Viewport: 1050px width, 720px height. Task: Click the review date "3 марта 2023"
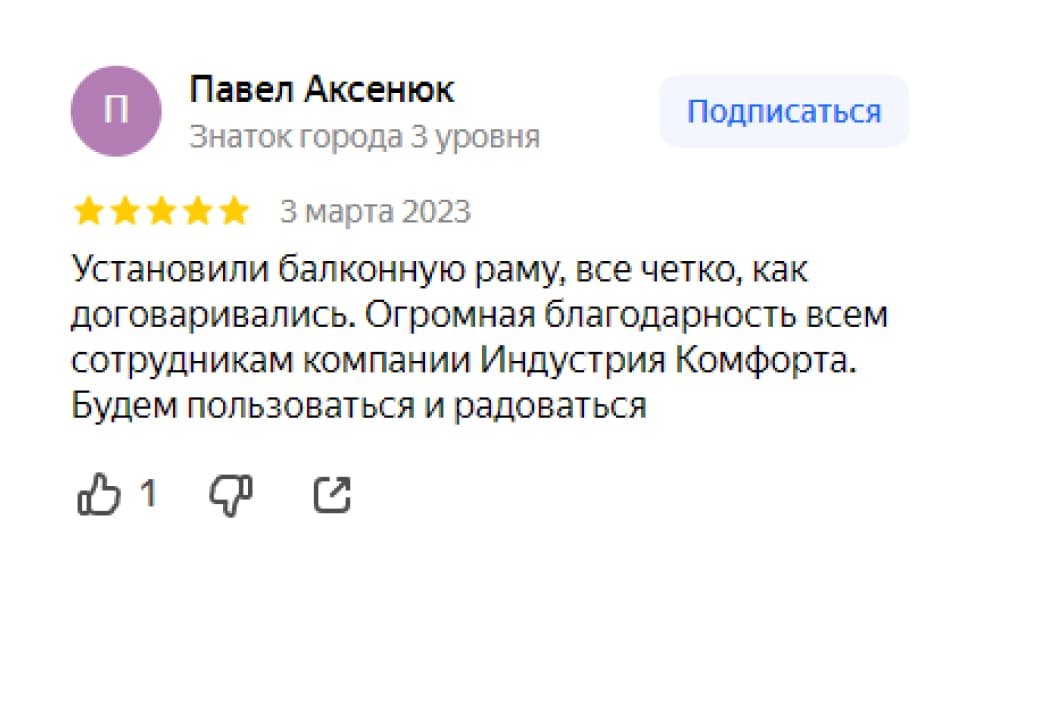coord(374,212)
